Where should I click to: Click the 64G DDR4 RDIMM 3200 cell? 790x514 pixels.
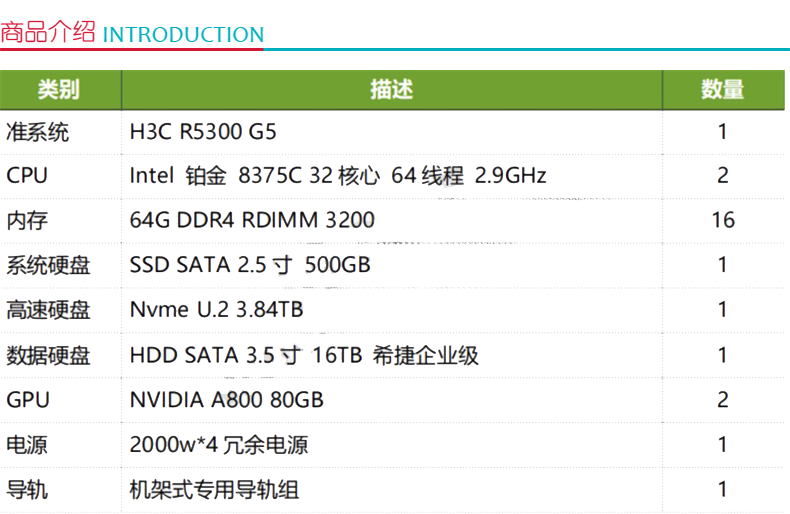pyautogui.click(x=252, y=220)
